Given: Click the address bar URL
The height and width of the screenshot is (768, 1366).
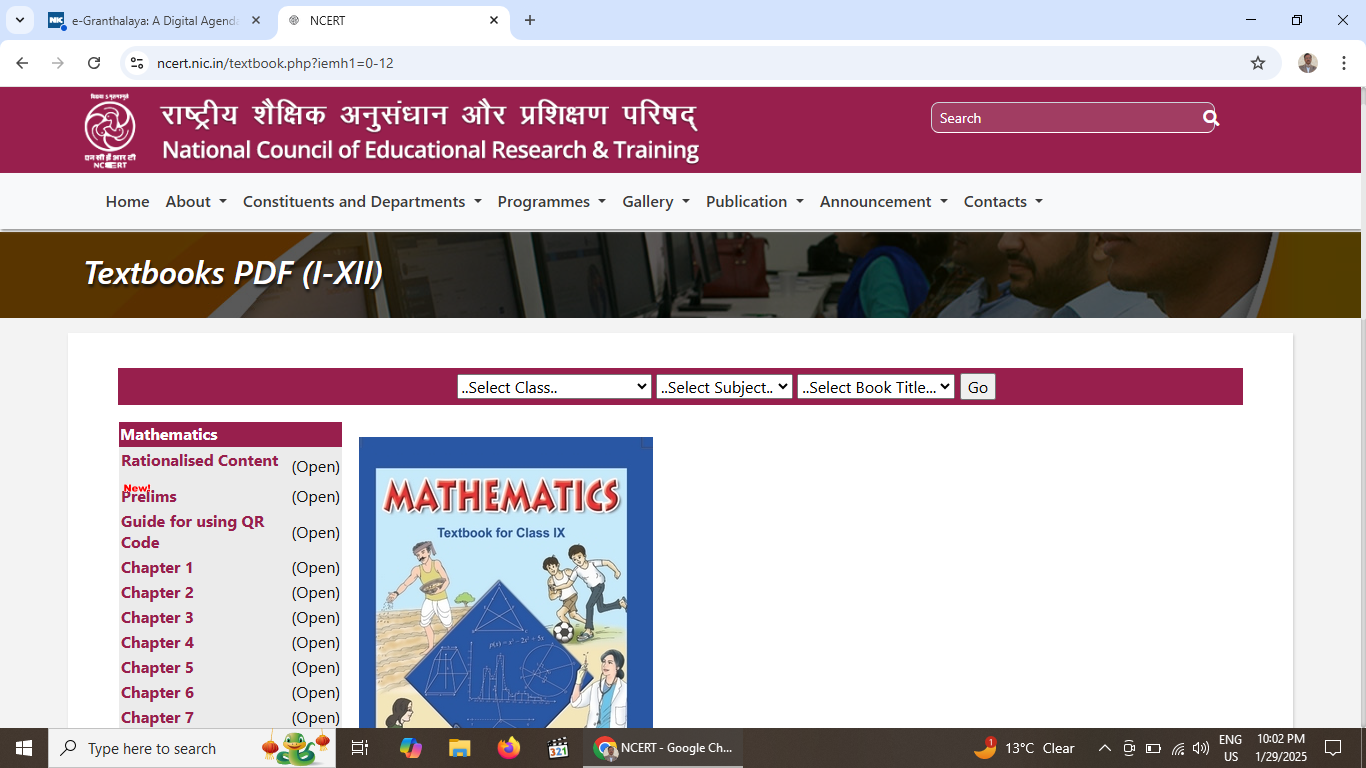Looking at the screenshot, I should pos(275,63).
